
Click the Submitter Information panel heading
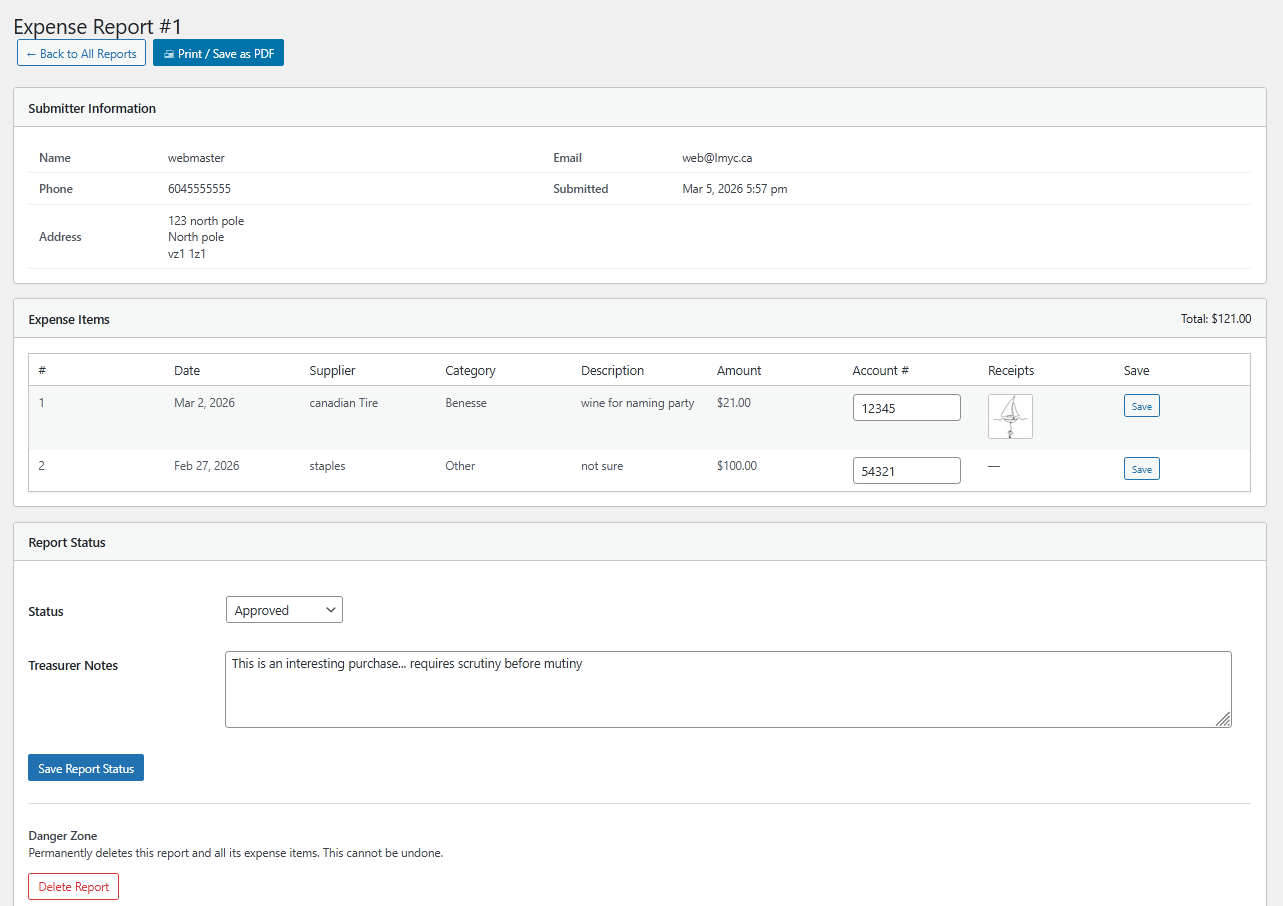[x=92, y=108]
